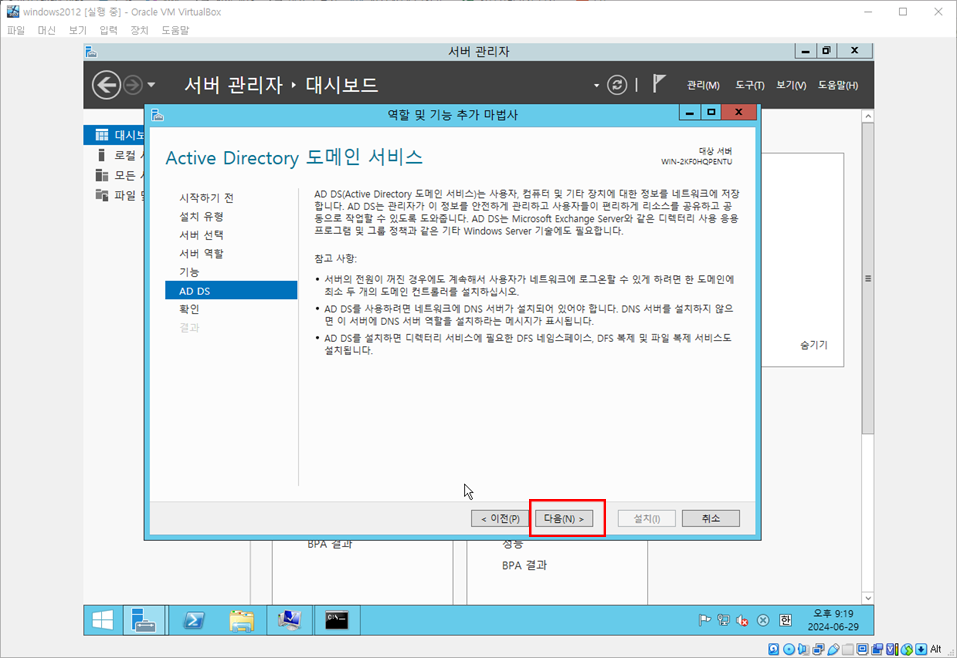Click VirtualBox mouse integration status icon

[x=907, y=649]
